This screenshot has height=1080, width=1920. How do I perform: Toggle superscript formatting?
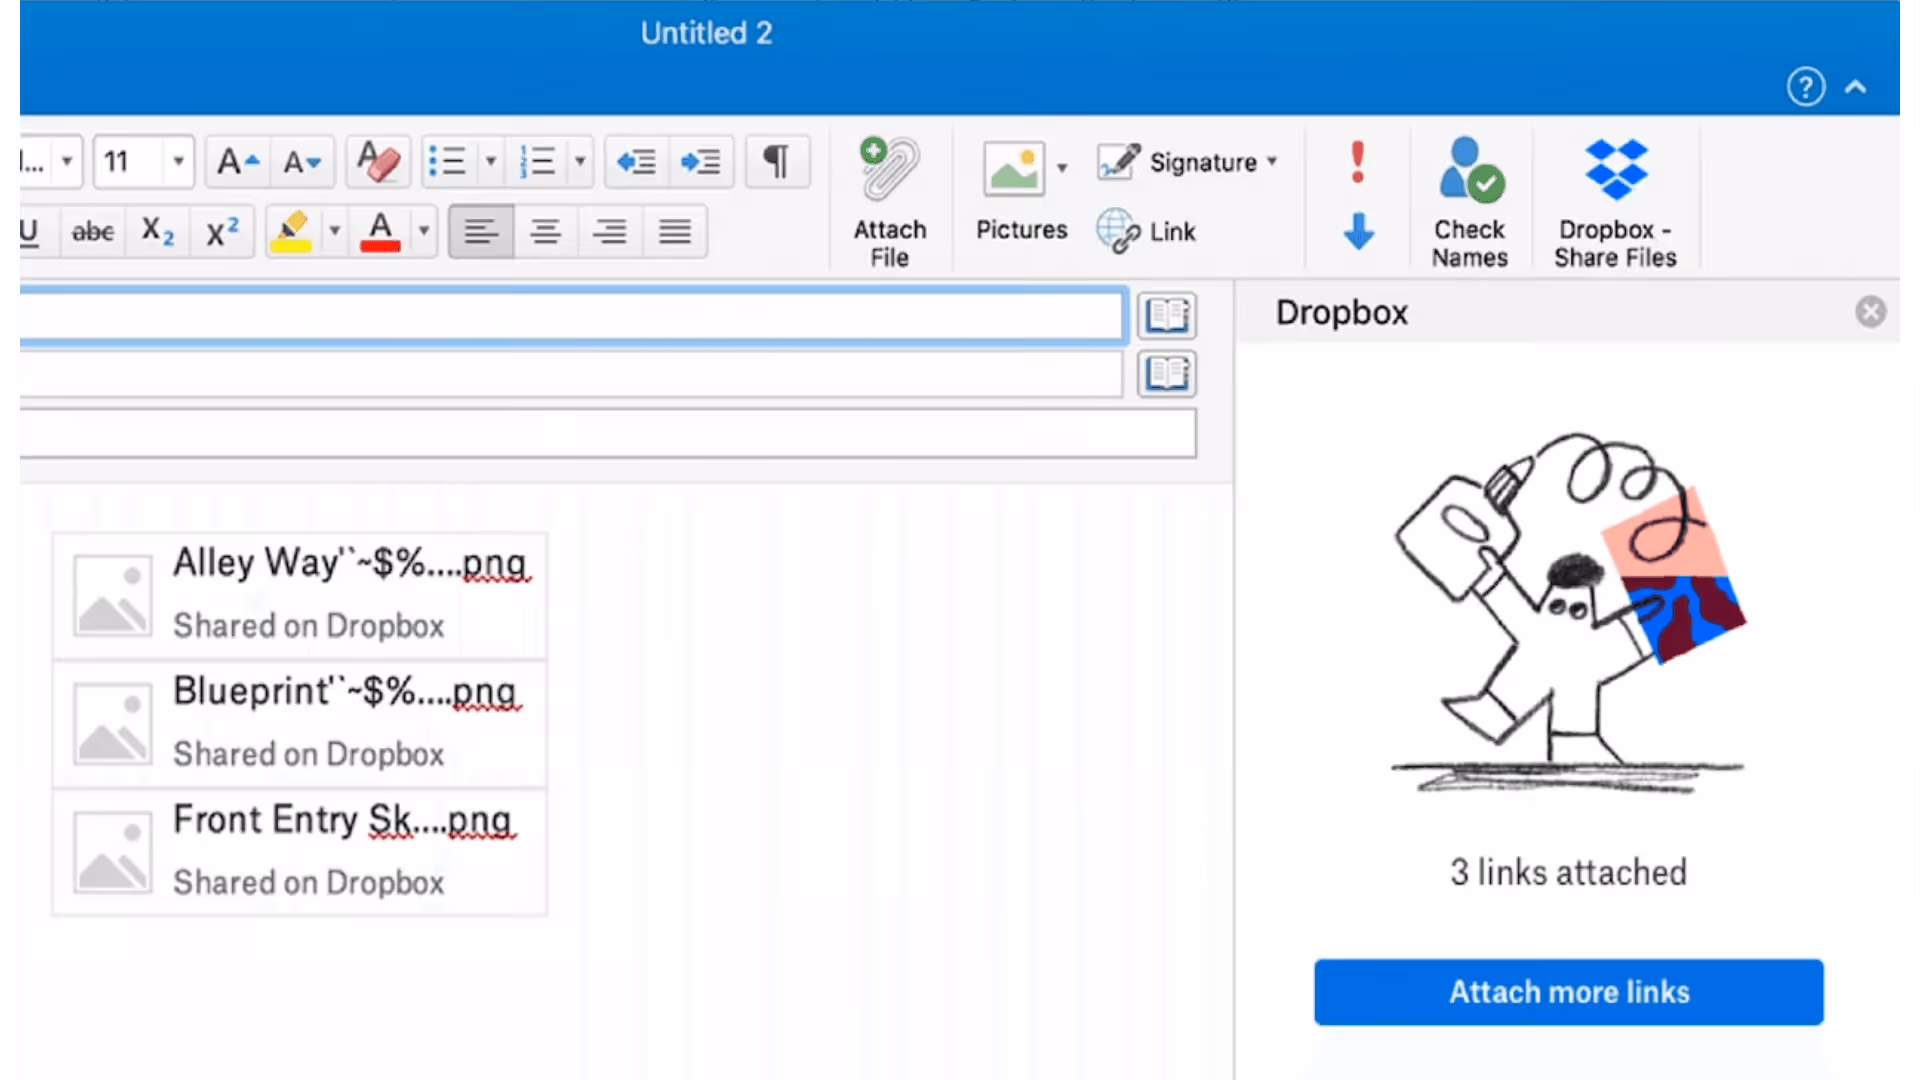(222, 231)
